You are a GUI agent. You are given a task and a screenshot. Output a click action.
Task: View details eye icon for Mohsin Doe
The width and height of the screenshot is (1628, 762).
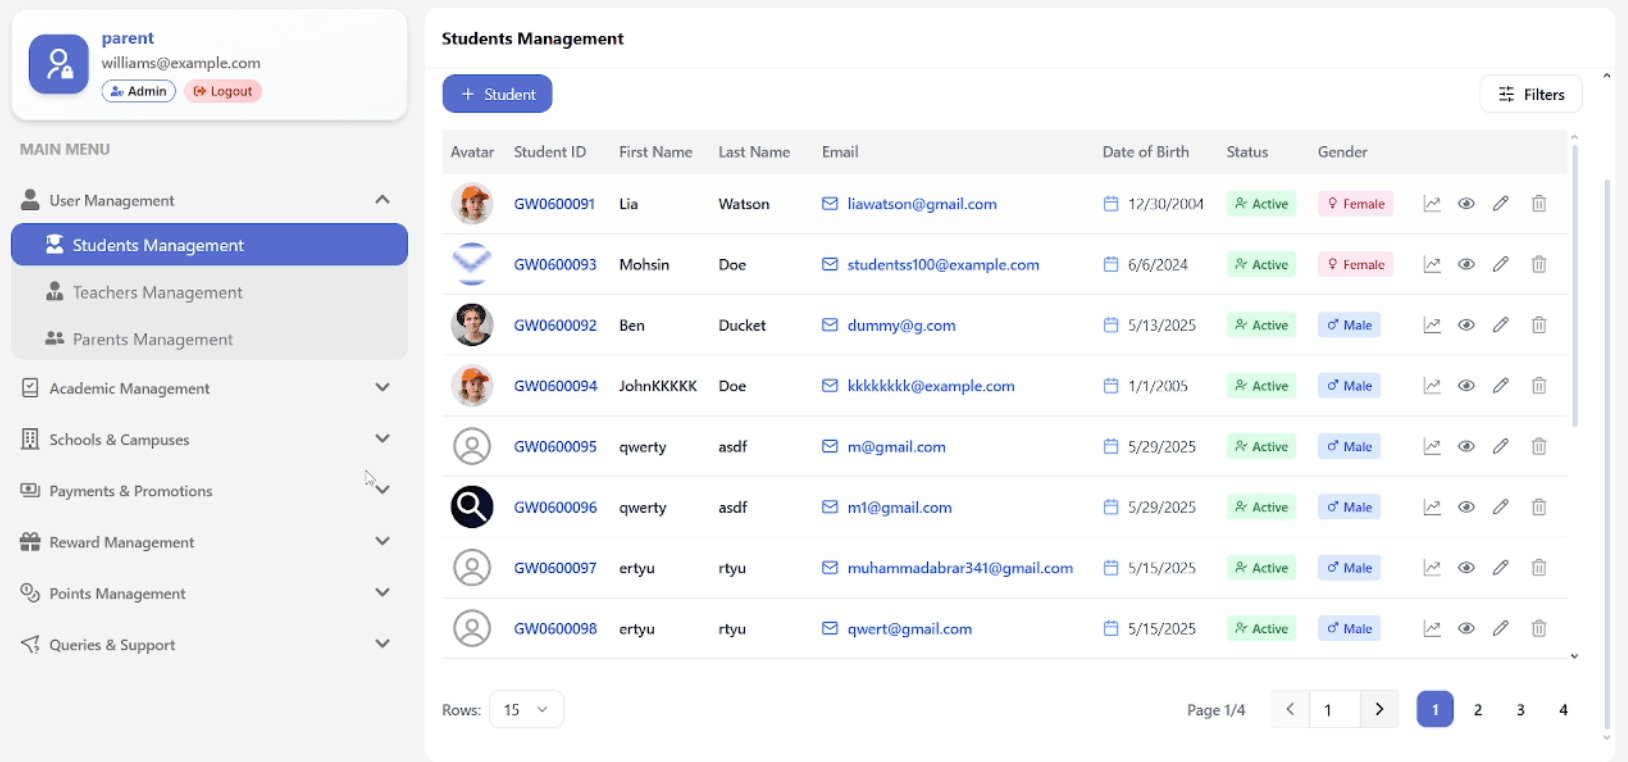tap(1466, 265)
